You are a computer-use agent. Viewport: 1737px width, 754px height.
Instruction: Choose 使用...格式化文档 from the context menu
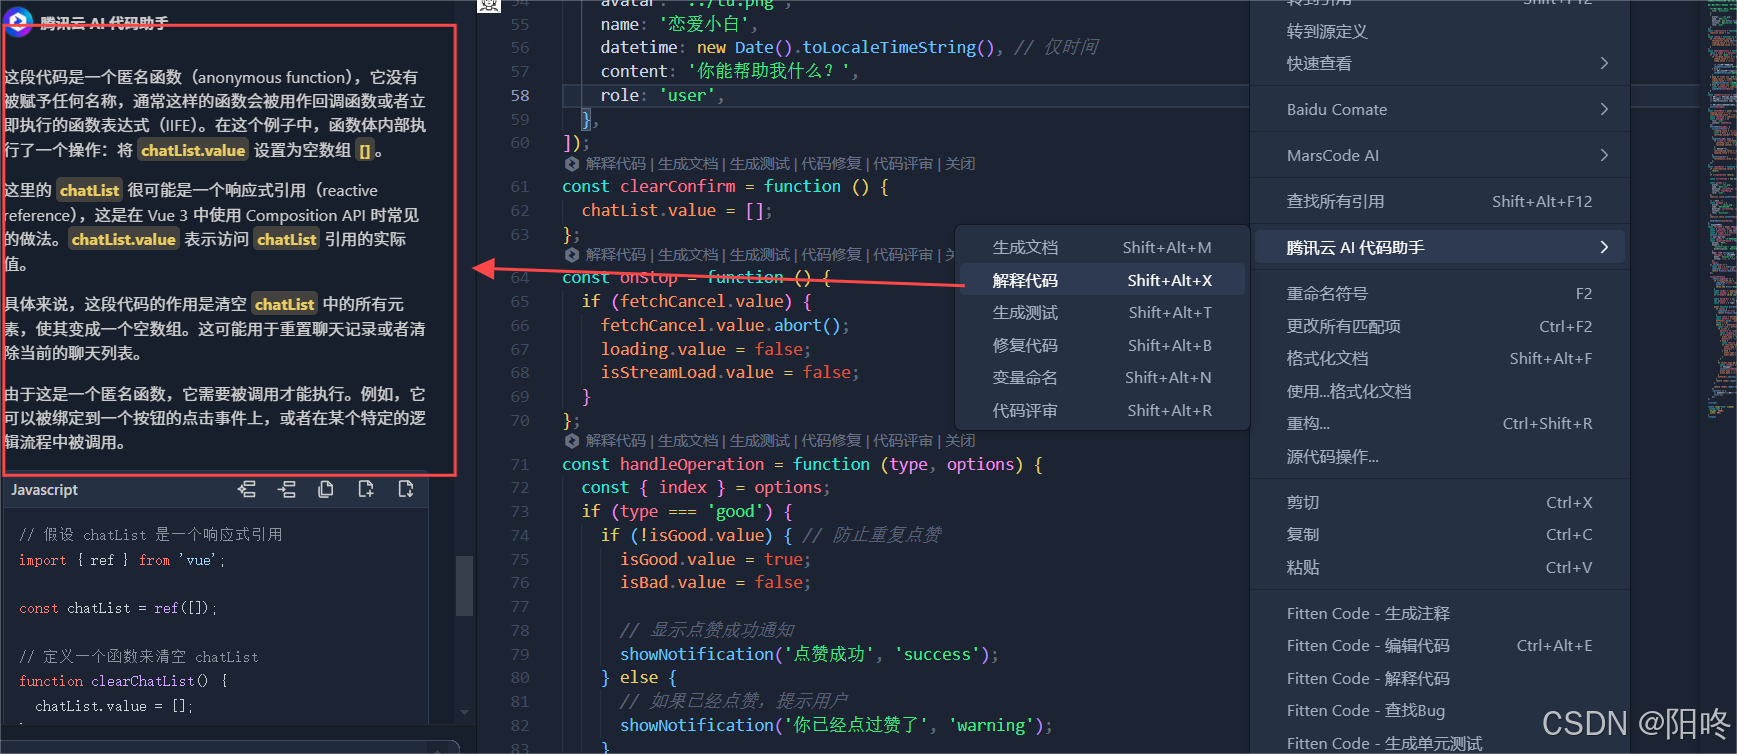[1439, 391]
